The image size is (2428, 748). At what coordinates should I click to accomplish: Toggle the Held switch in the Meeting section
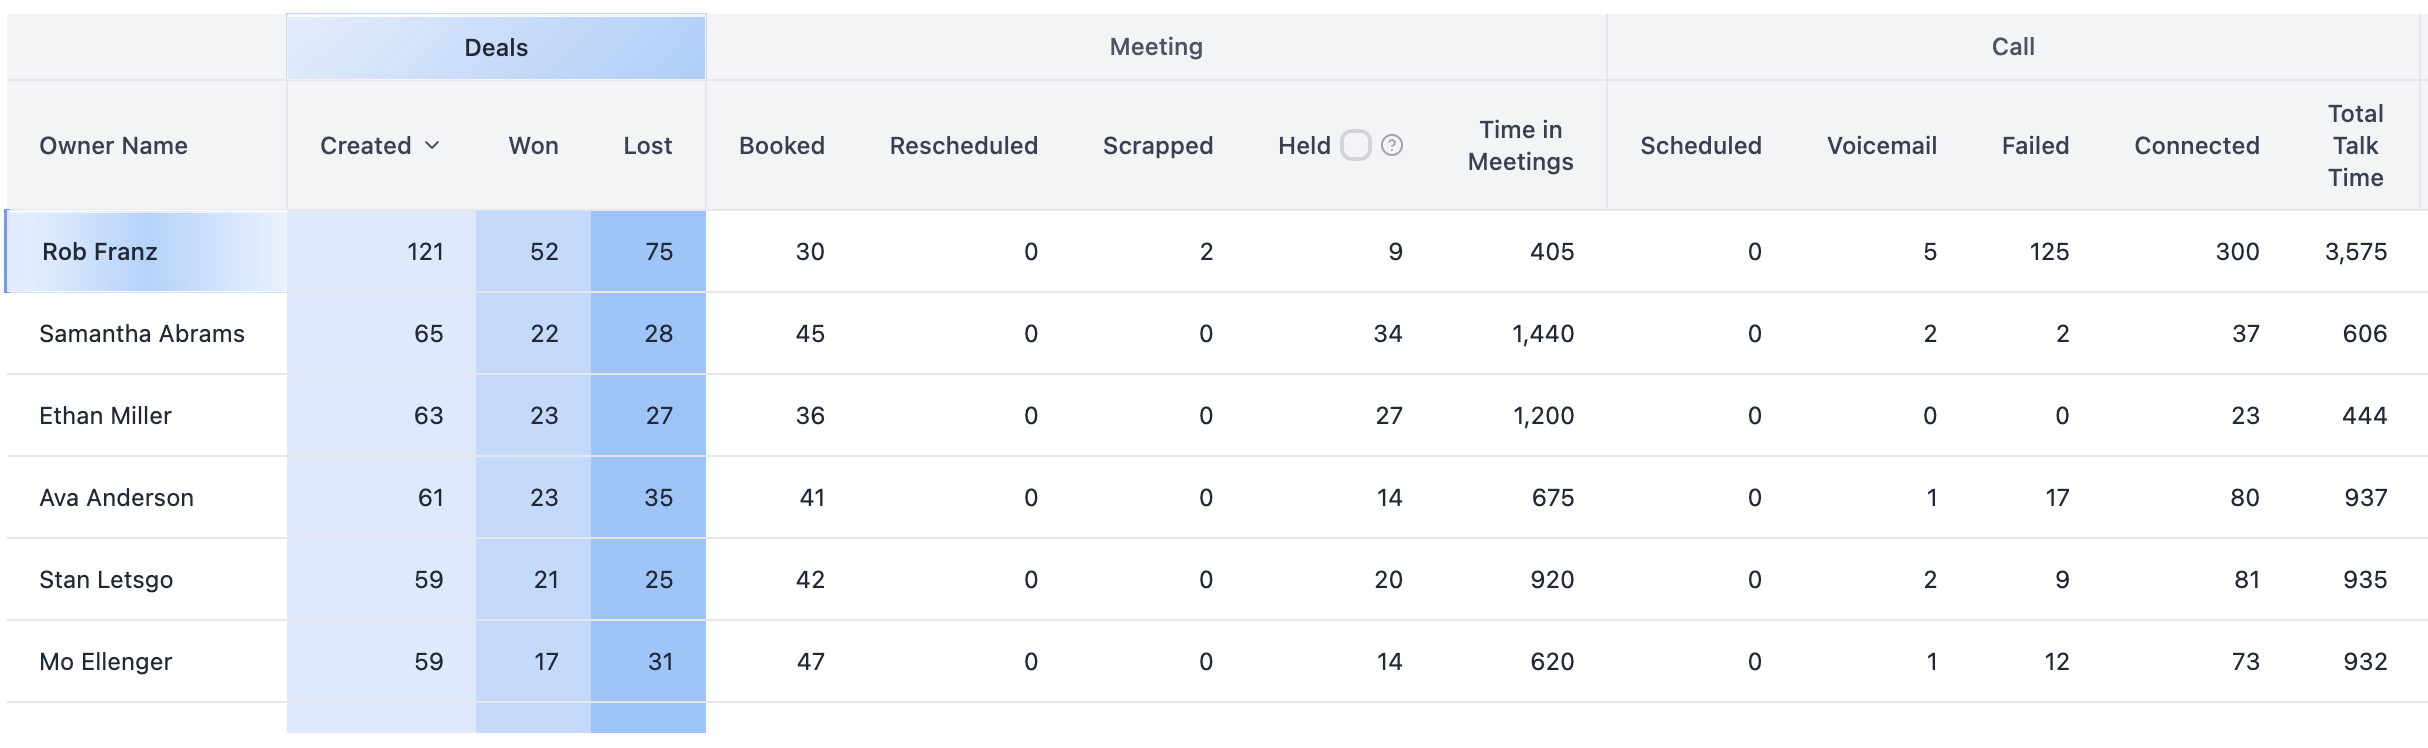tap(1356, 146)
